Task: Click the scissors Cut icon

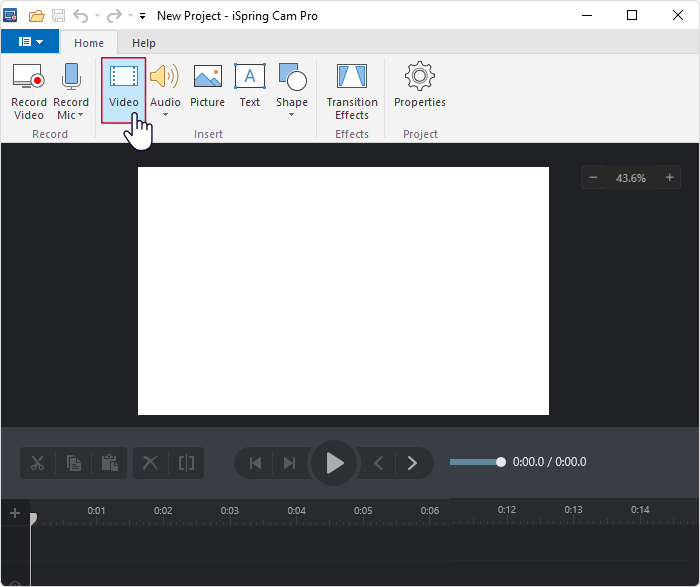Action: coord(38,463)
